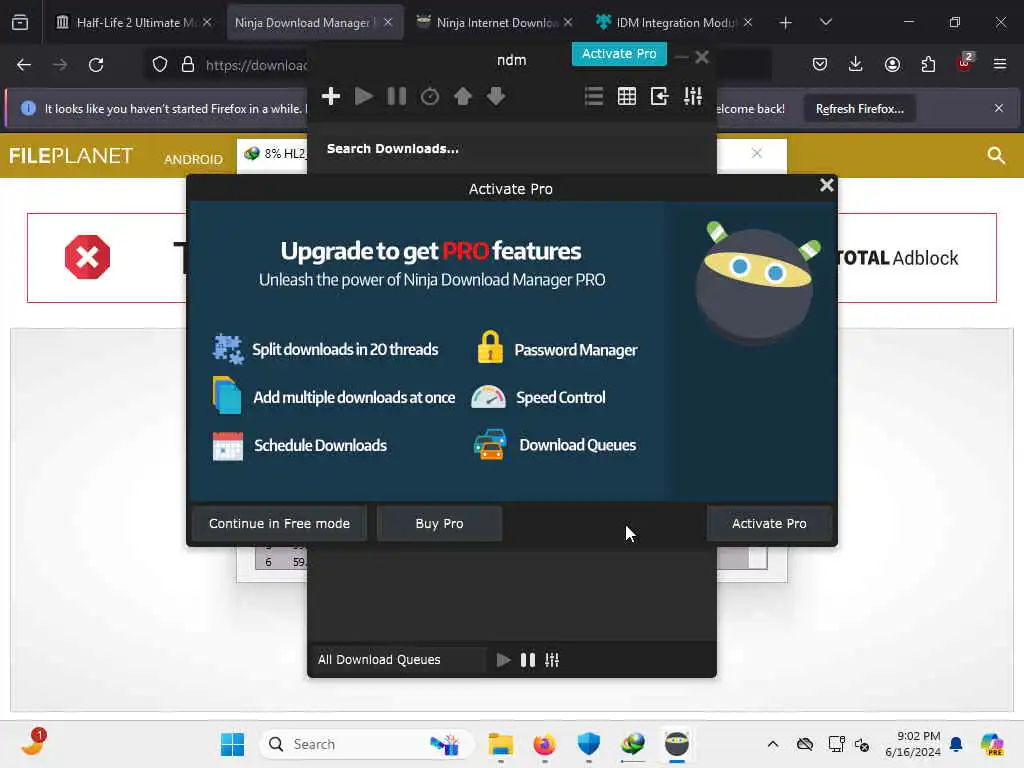Open queue settings sliders icon in bottom bar

pyautogui.click(x=552, y=660)
